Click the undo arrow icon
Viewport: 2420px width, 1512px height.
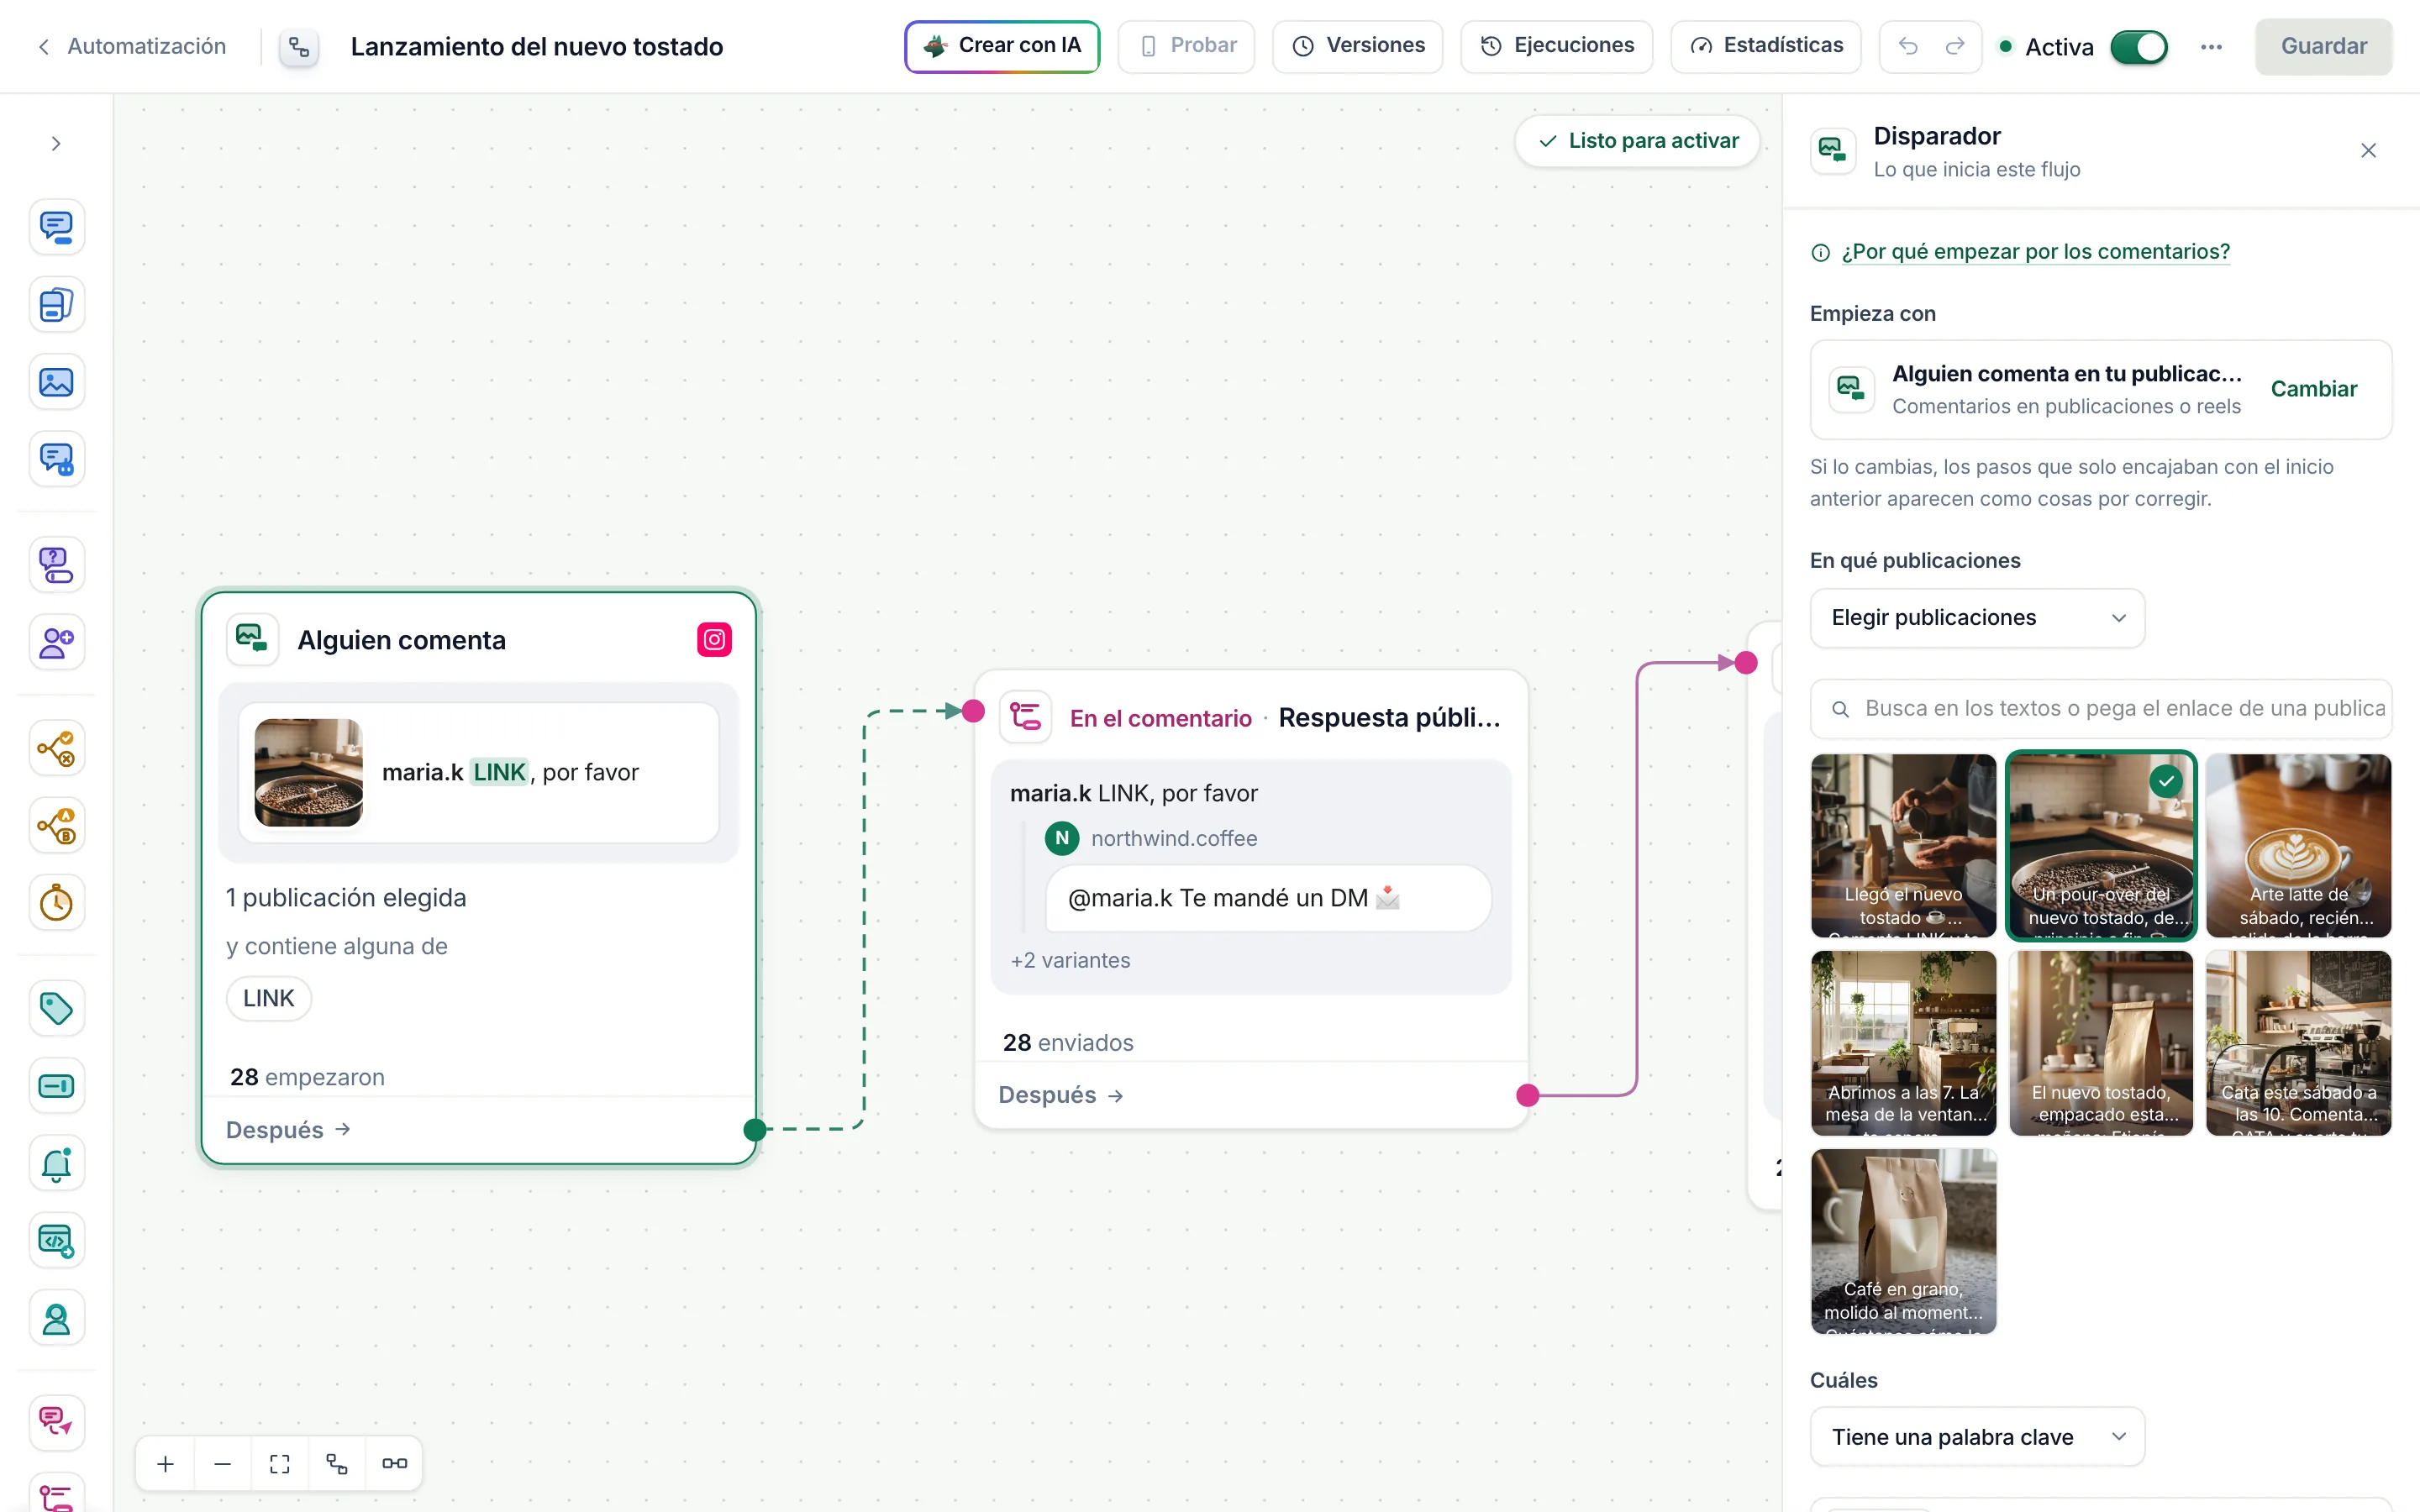point(1908,46)
